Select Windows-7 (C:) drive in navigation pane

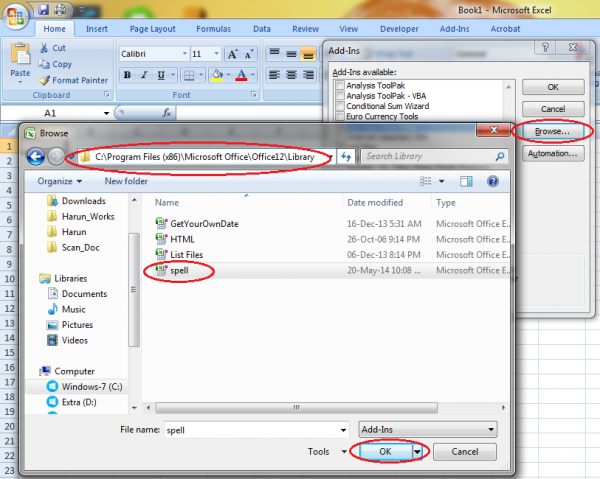click(x=92, y=387)
